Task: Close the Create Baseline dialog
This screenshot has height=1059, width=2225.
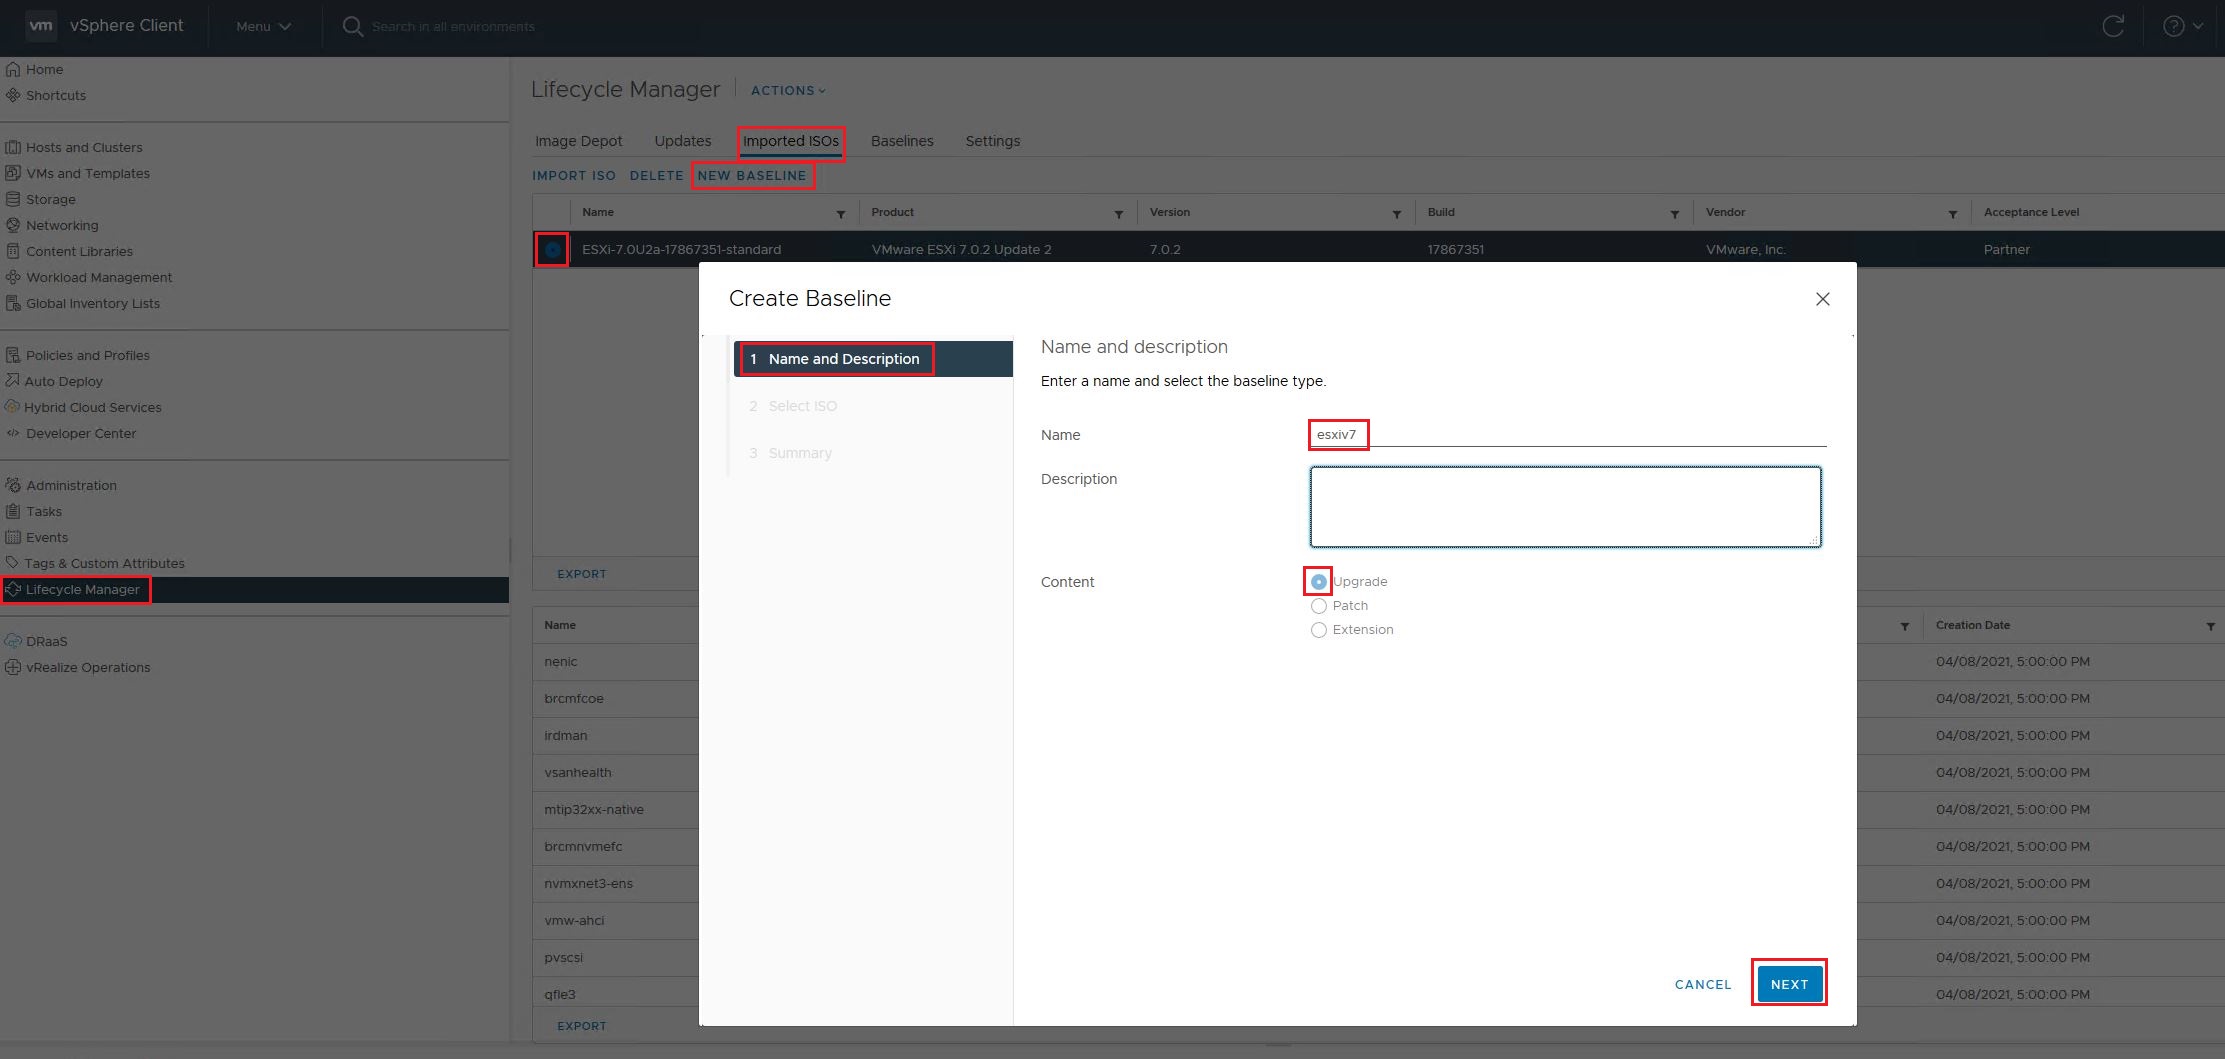Action: (1822, 299)
